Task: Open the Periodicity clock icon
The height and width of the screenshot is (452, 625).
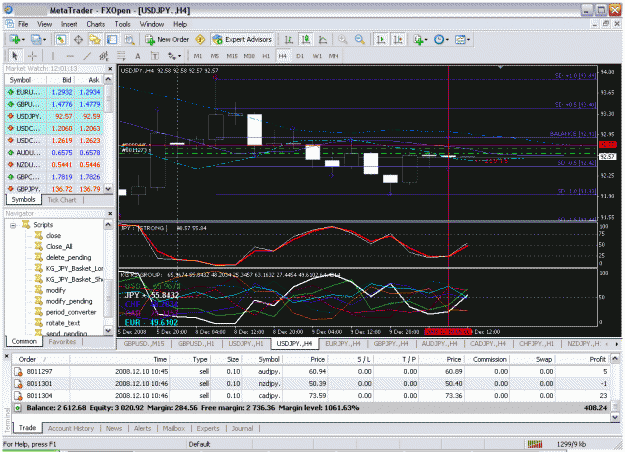Action: point(441,39)
